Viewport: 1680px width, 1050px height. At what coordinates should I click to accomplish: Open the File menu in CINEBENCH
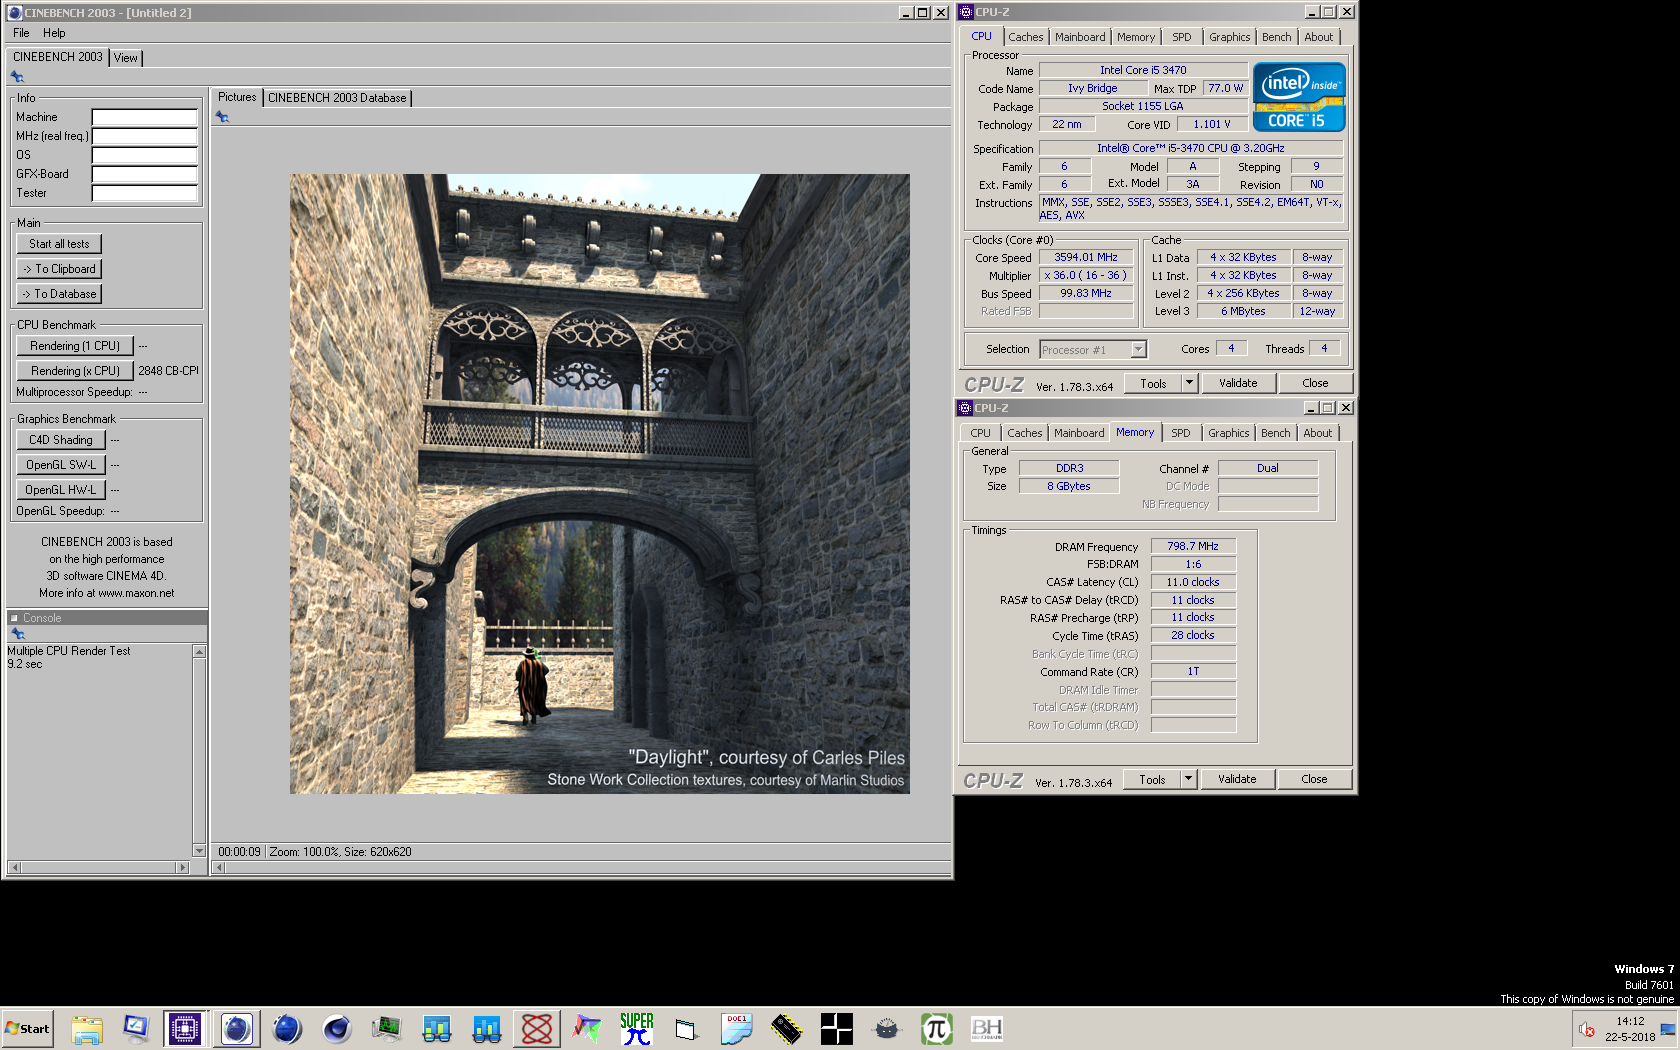(x=21, y=33)
